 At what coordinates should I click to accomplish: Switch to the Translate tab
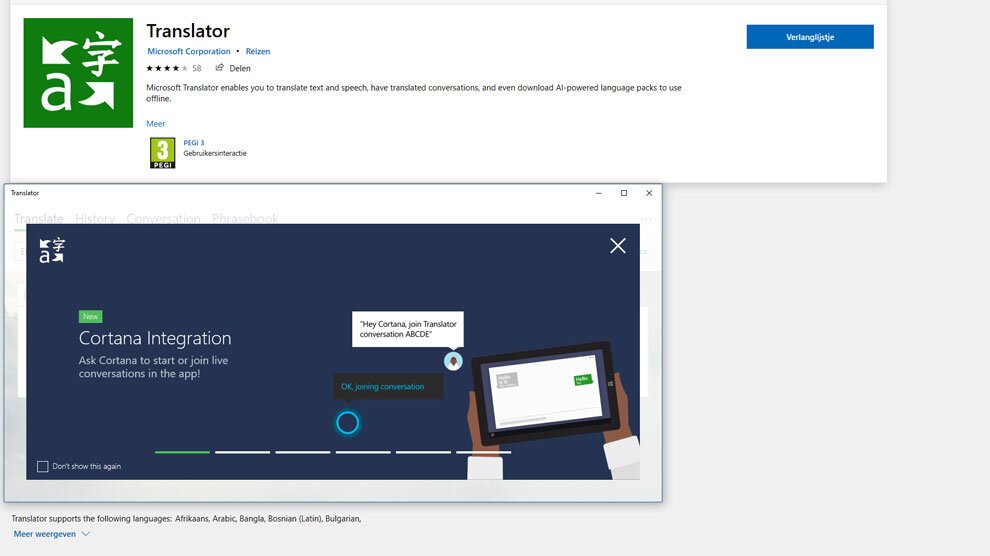39,218
